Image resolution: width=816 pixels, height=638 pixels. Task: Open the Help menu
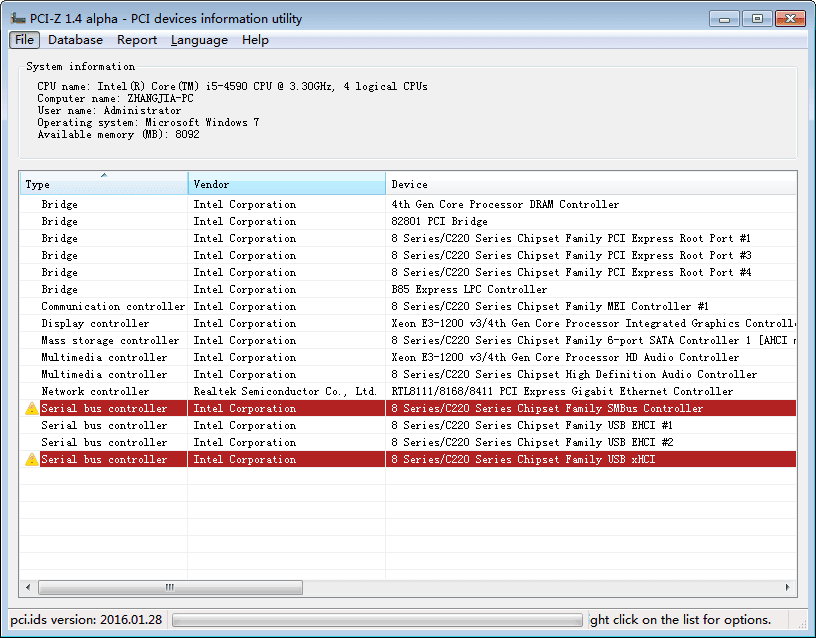pyautogui.click(x=255, y=40)
